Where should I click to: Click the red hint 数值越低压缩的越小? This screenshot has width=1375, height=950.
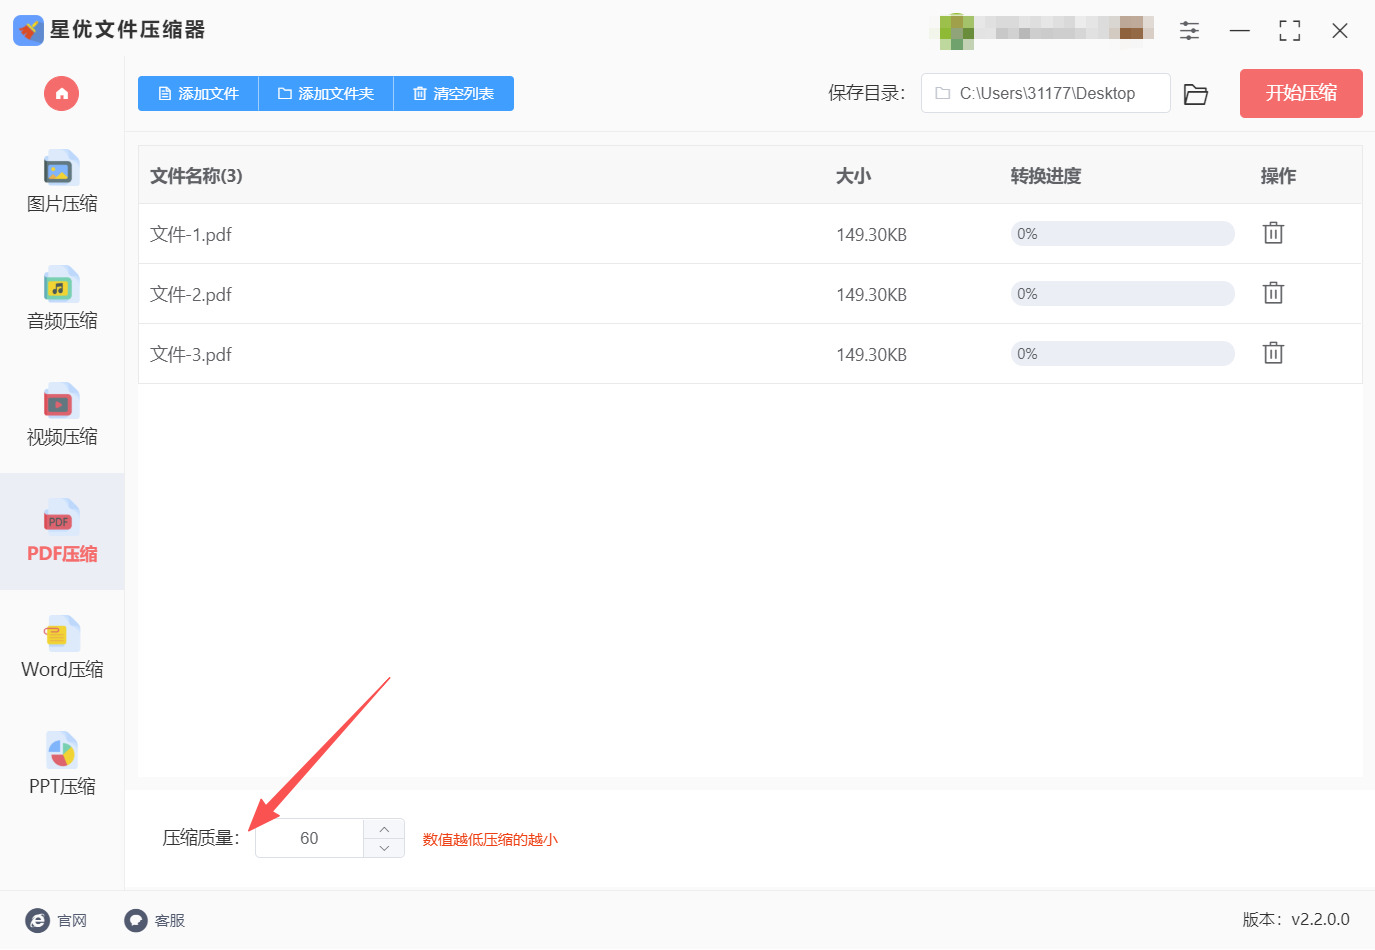click(x=490, y=839)
